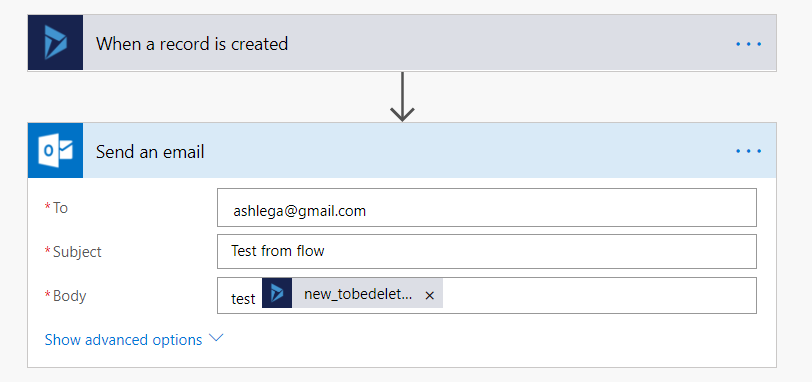Remove the new_tobedelet dynamic content token
Viewport: 812px width, 382px height.
point(429,296)
